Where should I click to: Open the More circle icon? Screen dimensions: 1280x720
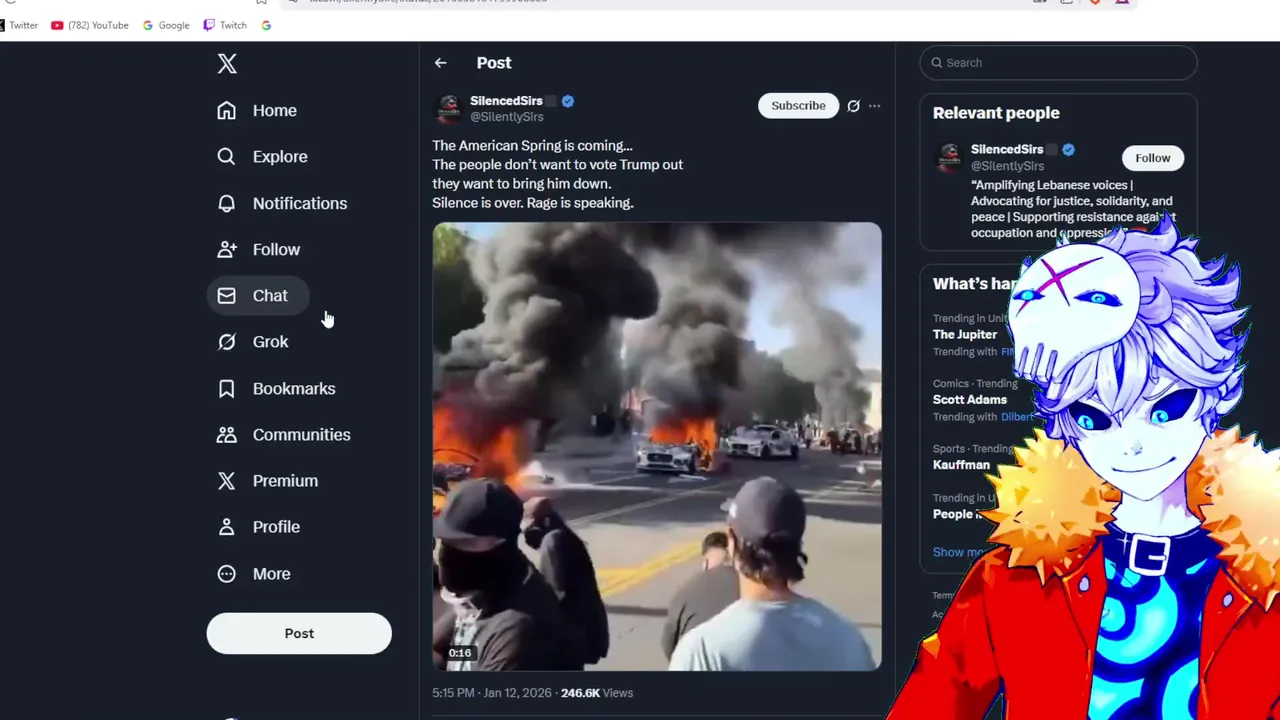click(x=227, y=574)
